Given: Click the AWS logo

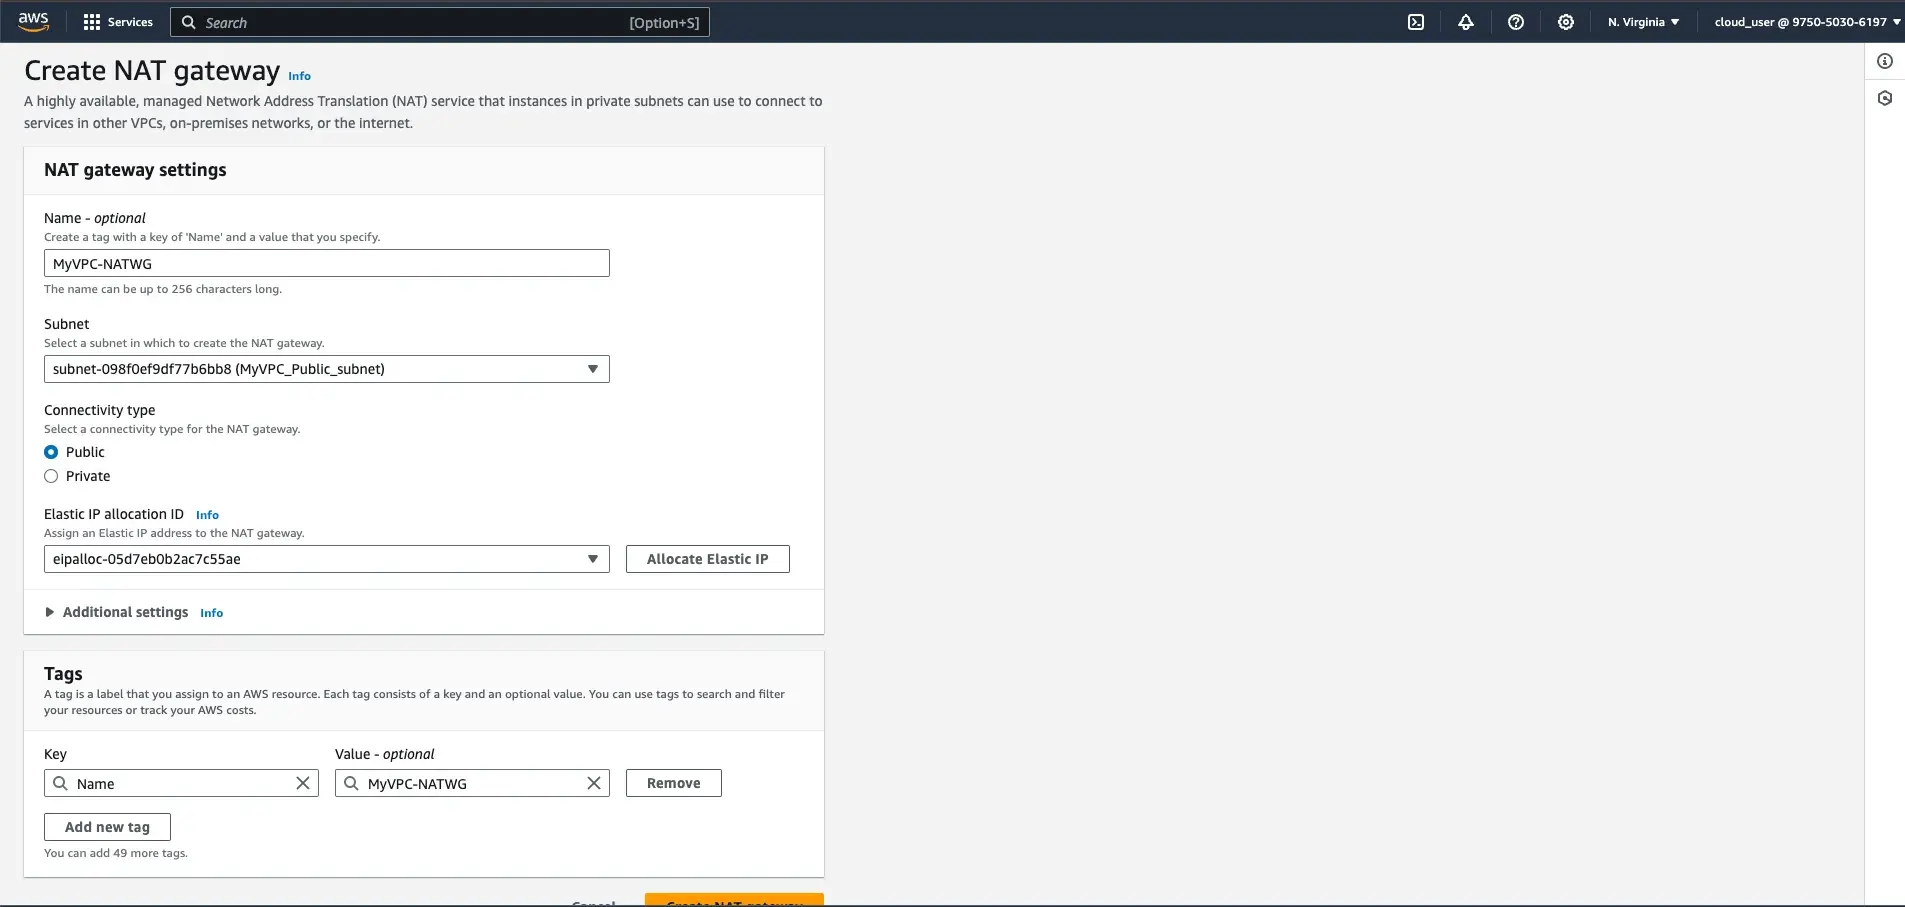Looking at the screenshot, I should pyautogui.click(x=33, y=21).
